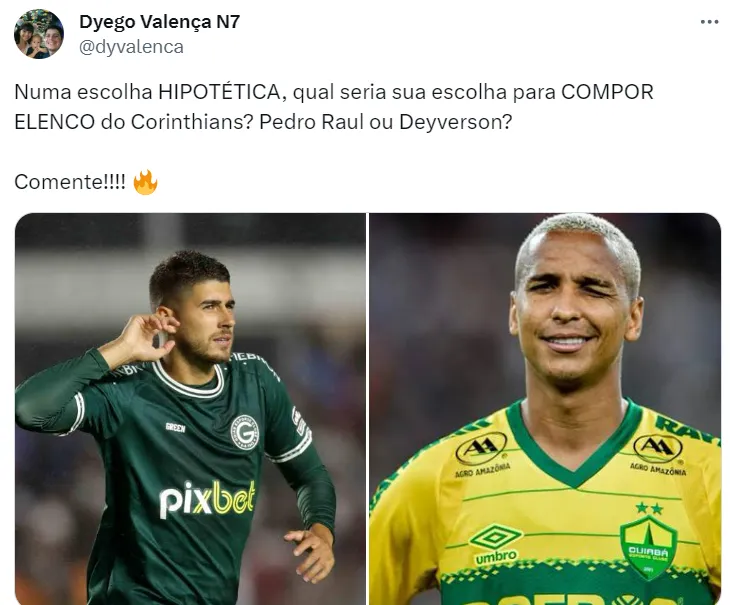The height and width of the screenshot is (605, 730).
Task: Open the right photo with yellow jersey
Action: [545, 409]
